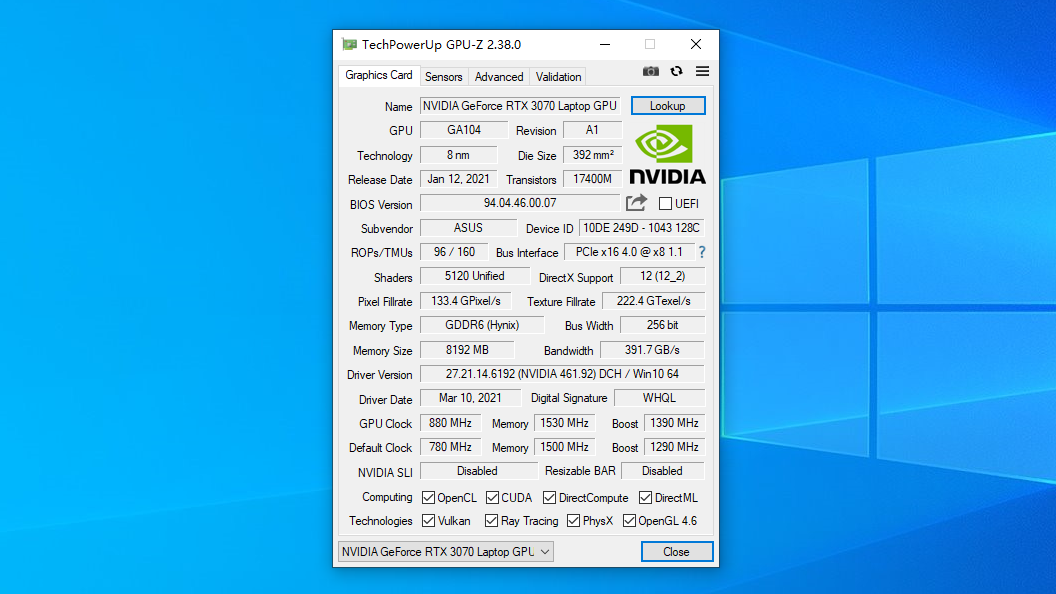Click the Bus Interface question mark icon
The width and height of the screenshot is (1056, 594).
coord(702,252)
